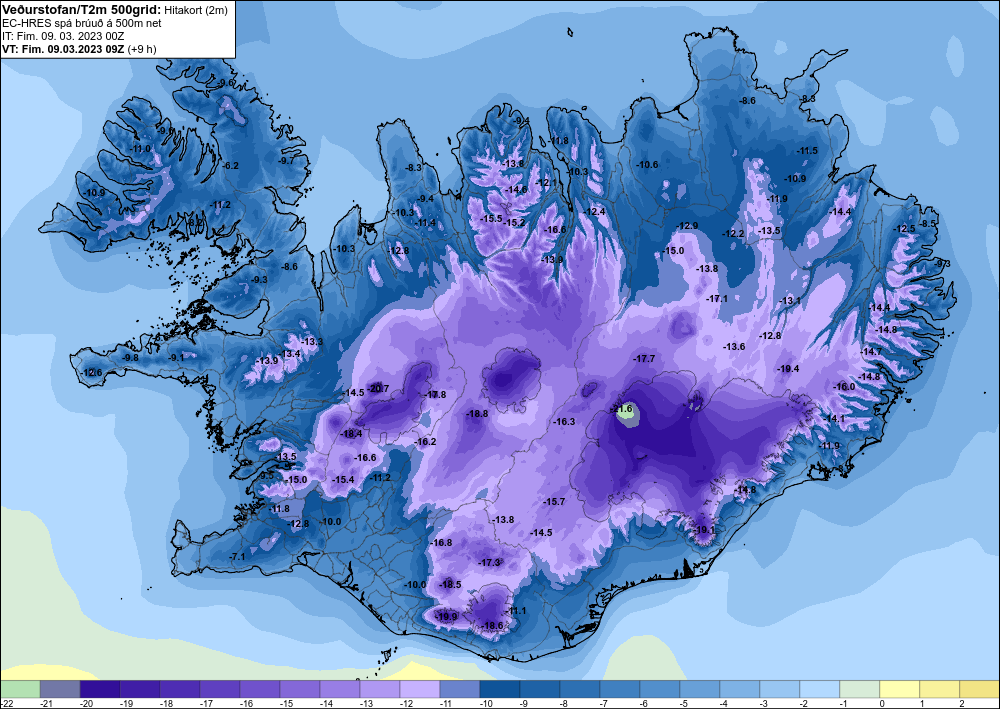
Task: Click the -18.5 temperature label
Action: [450, 585]
